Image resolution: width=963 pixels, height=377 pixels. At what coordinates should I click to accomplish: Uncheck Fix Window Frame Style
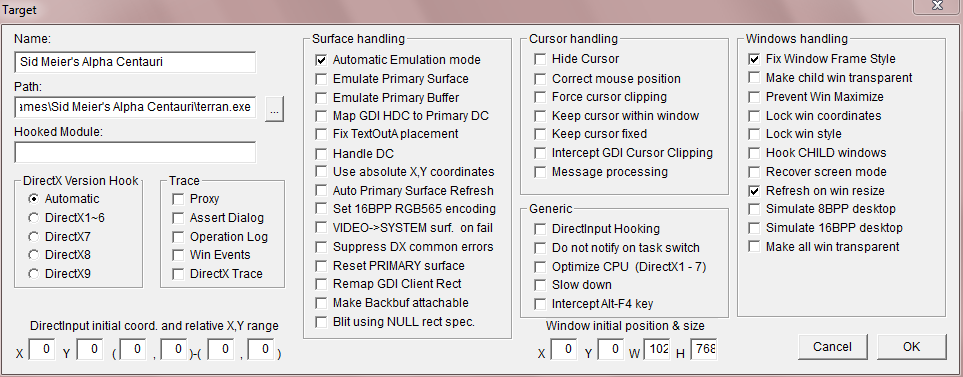coord(754,60)
